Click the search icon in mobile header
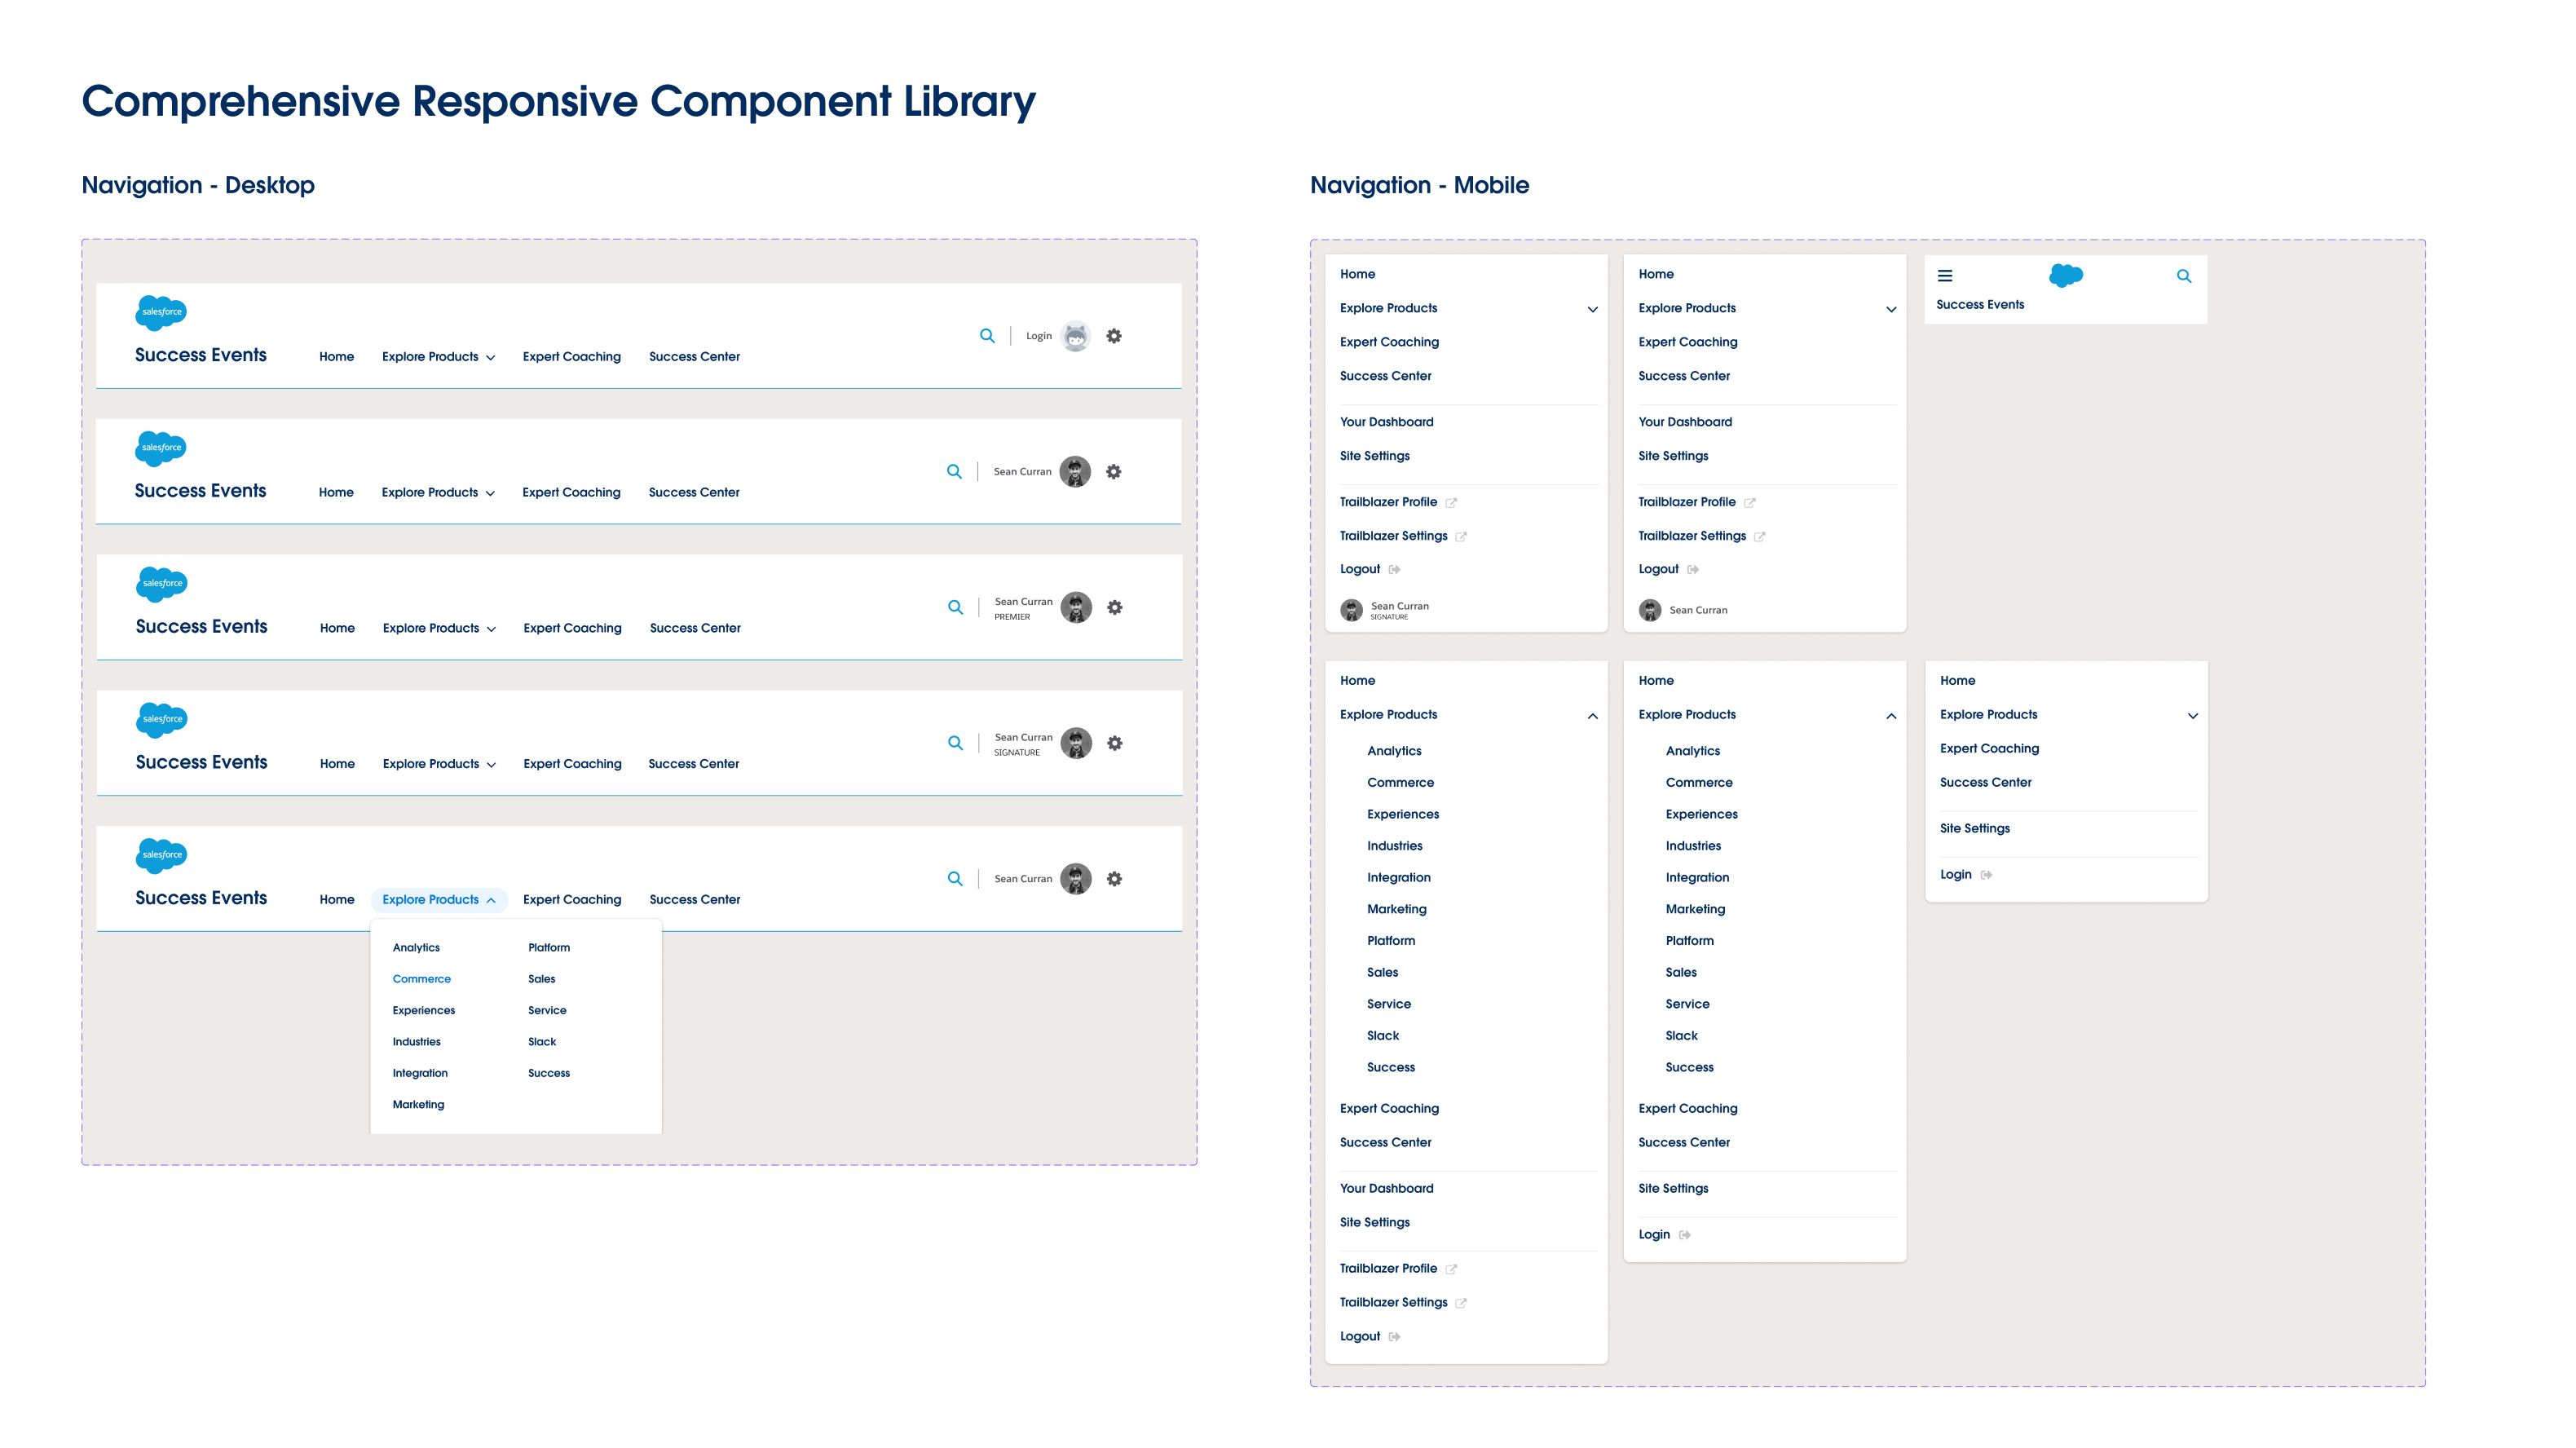The height and width of the screenshot is (1448, 2576). pos(2184,276)
